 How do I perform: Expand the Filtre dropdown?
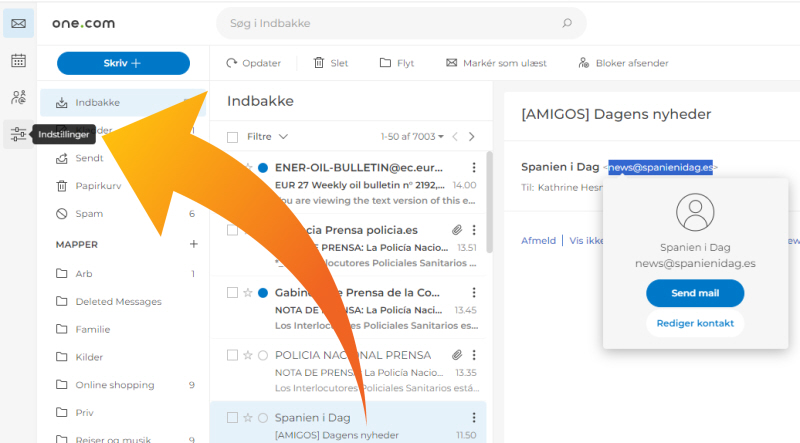point(268,136)
